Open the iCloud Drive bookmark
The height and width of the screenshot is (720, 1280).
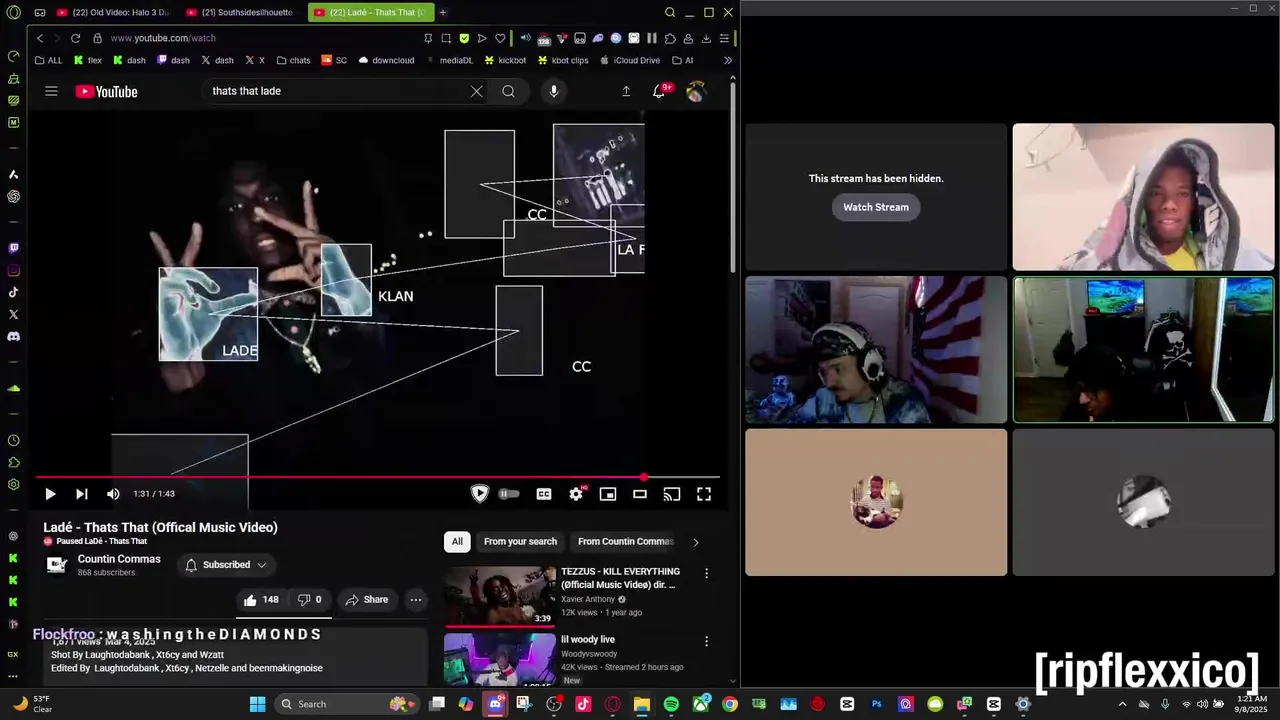click(x=630, y=60)
